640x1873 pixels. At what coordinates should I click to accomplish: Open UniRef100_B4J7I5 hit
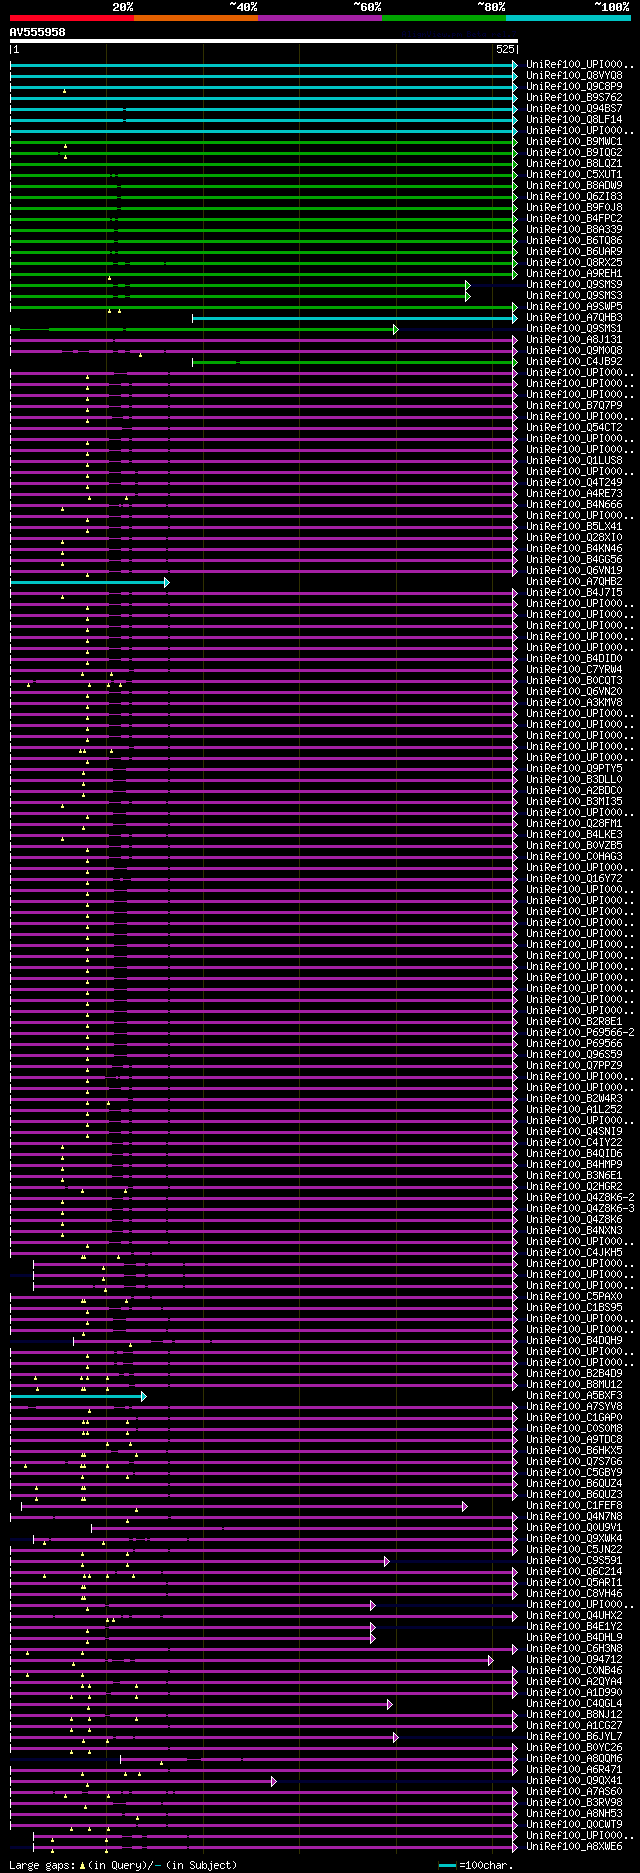click(x=574, y=592)
